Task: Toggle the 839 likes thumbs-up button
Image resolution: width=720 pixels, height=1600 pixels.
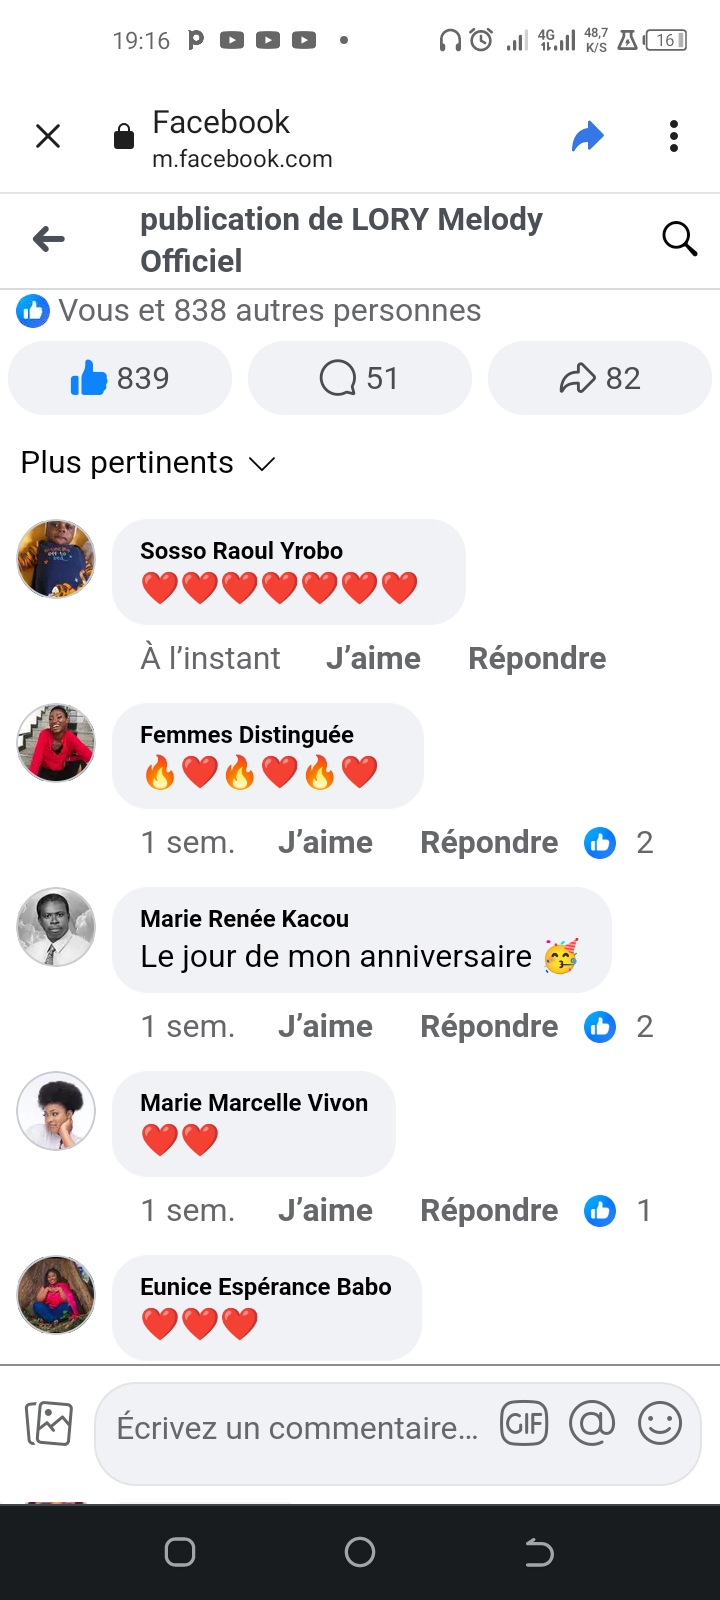Action: (120, 378)
